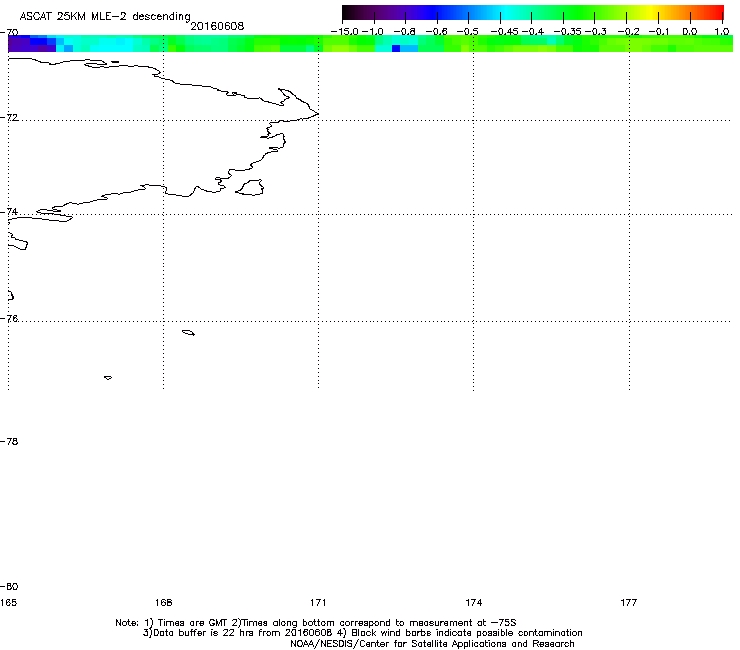Click the '-0.1' color scale label
The image size is (740, 650).
[659, 32]
